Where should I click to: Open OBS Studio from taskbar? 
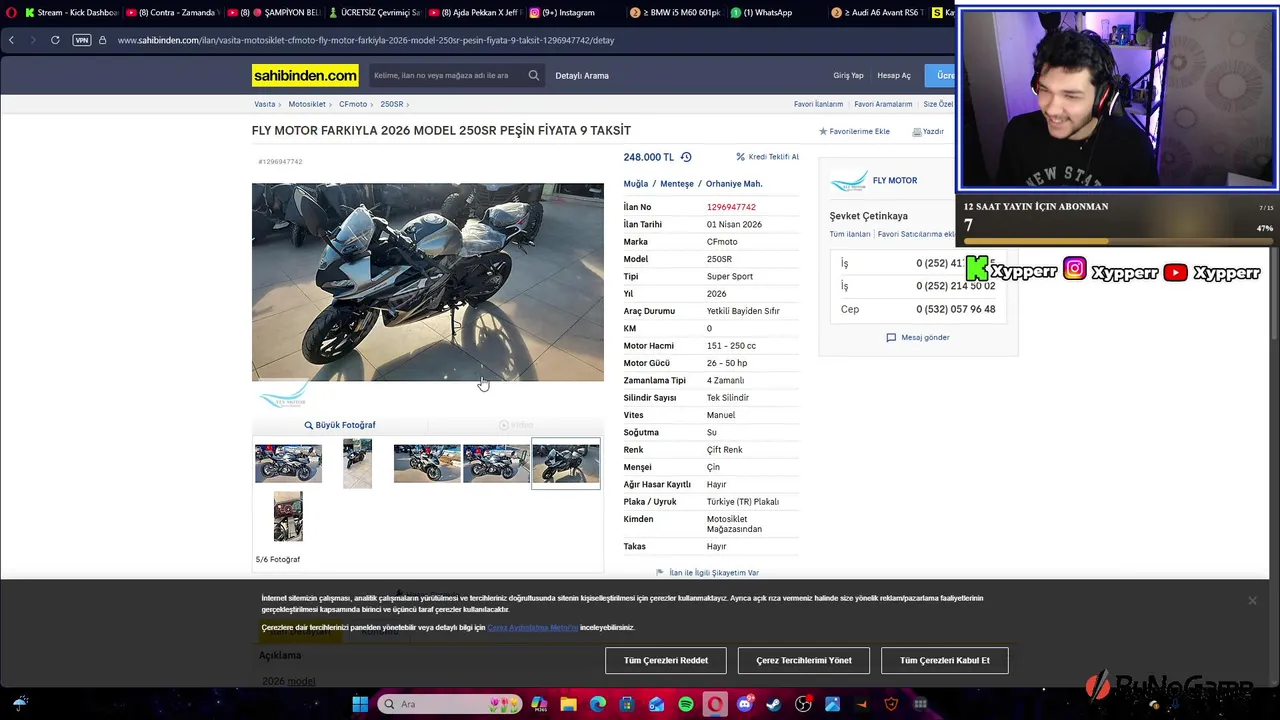pos(803,704)
